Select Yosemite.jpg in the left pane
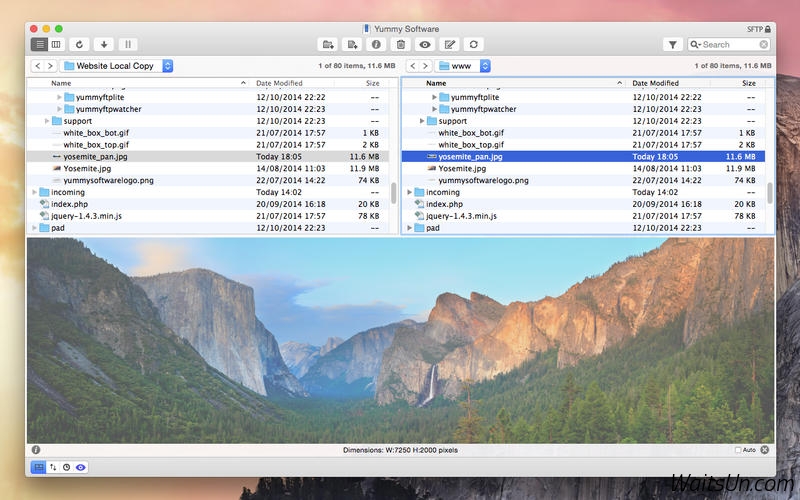 [x=85, y=168]
